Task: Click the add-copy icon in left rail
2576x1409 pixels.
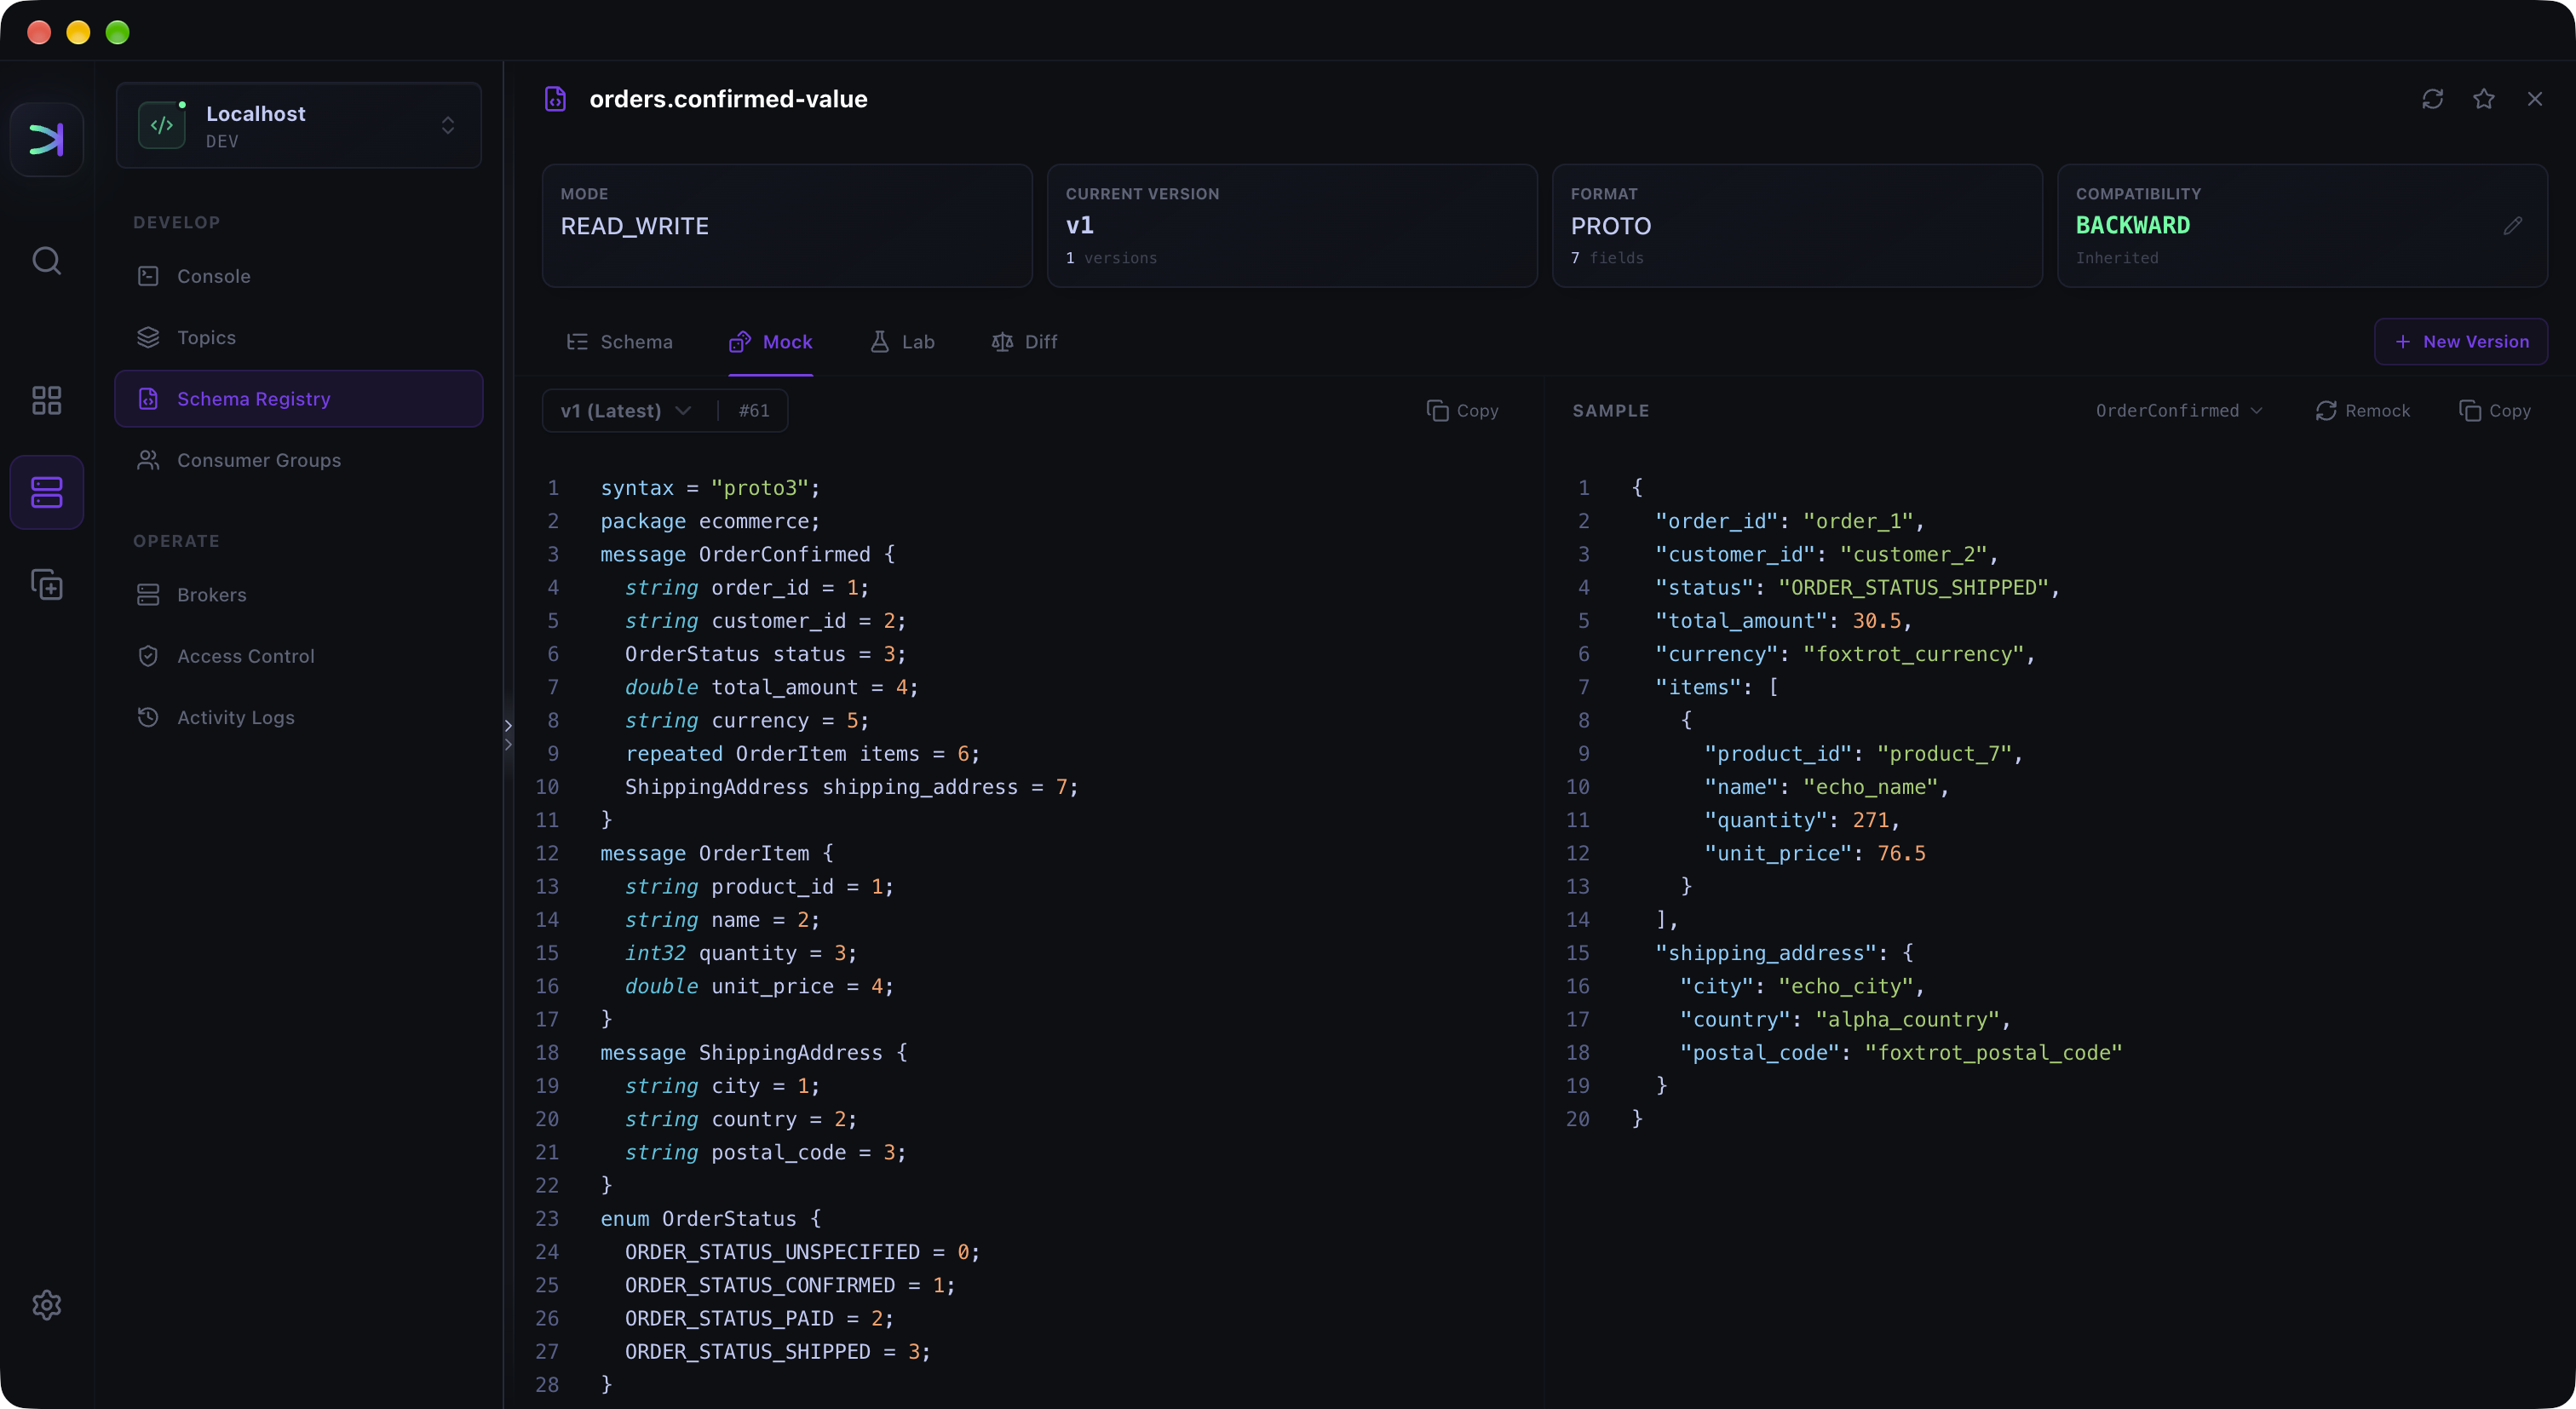Action: tap(46, 584)
